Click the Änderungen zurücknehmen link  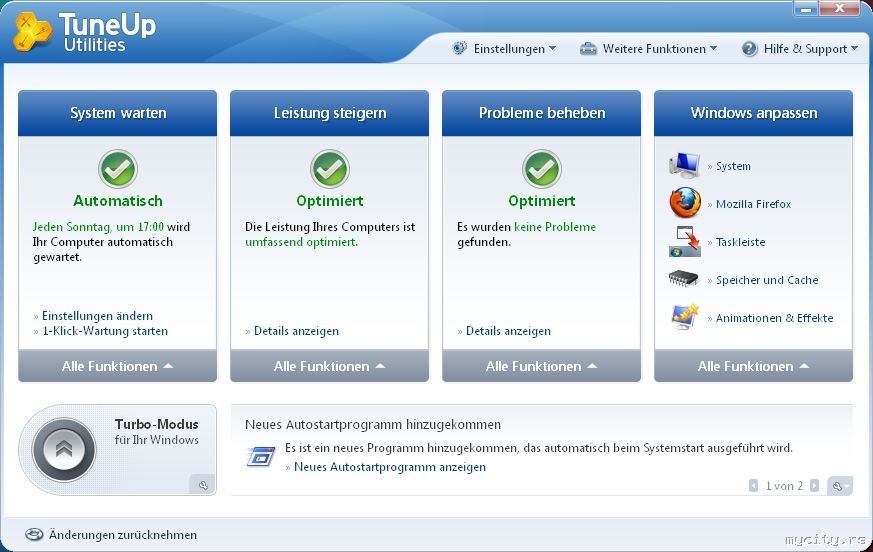tap(123, 535)
